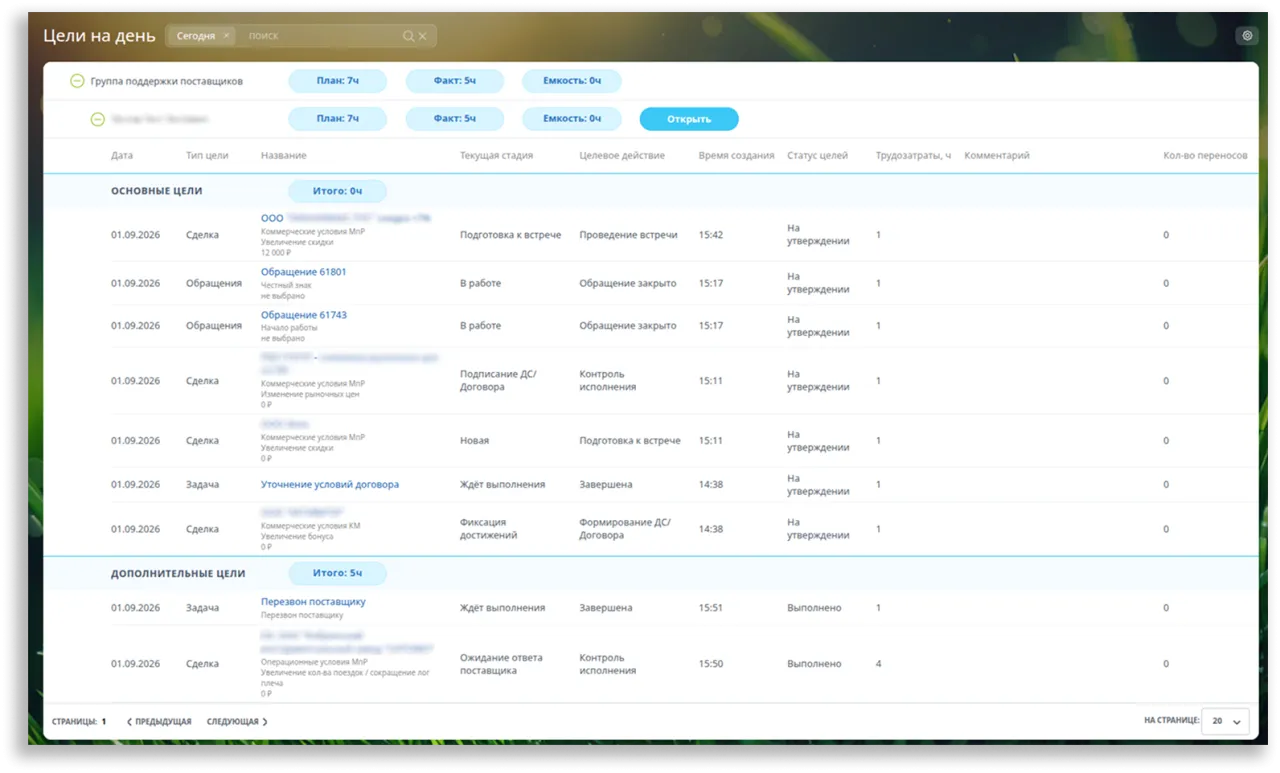Click the Цели на день page title

(99, 36)
